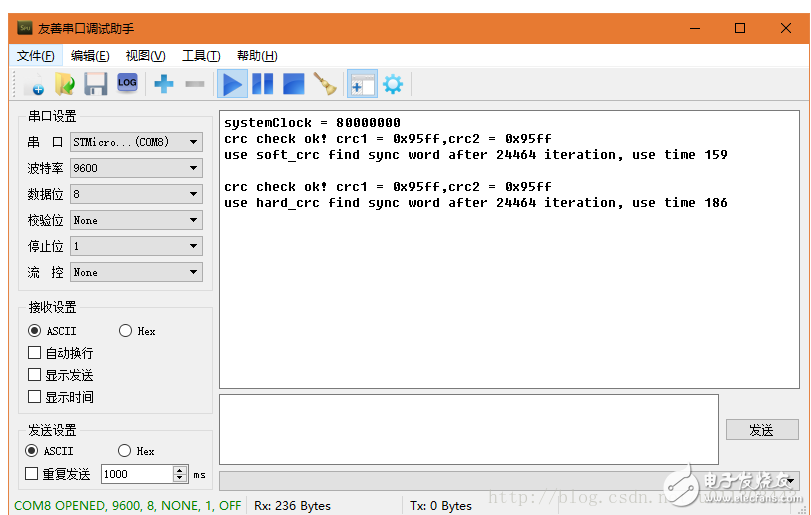Toggle the 显示时间 checkbox
This screenshot has height=515, width=811.
(35, 397)
